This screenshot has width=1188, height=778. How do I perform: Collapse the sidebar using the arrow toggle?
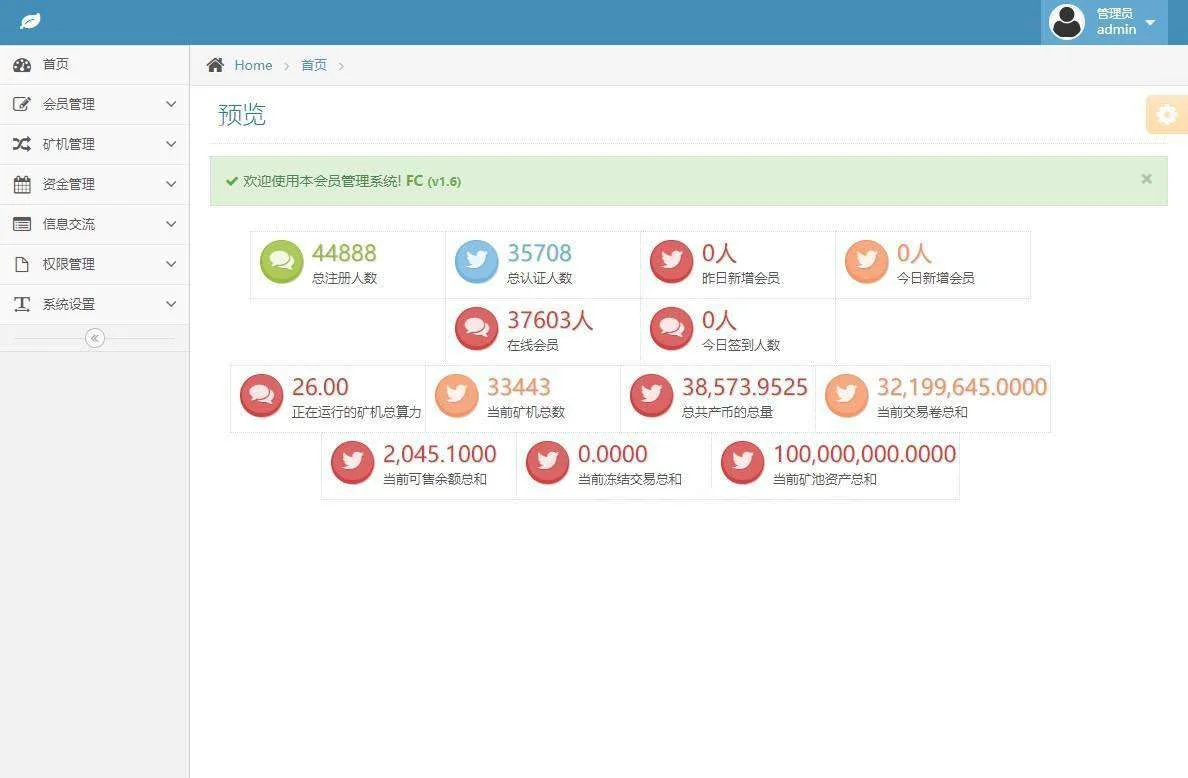pos(94,338)
